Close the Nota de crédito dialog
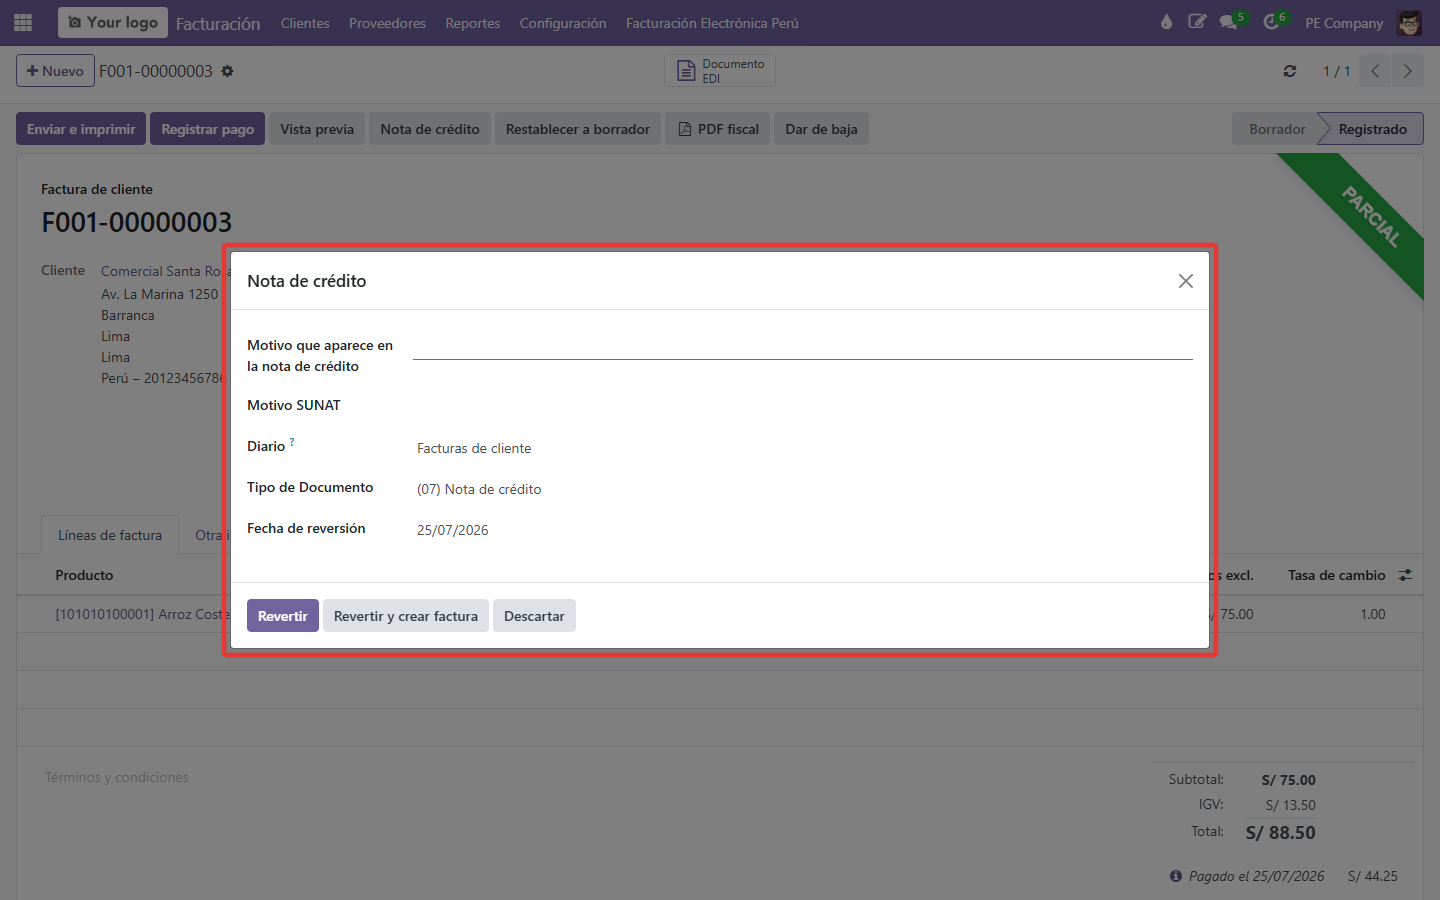1440x900 pixels. coord(1186,281)
